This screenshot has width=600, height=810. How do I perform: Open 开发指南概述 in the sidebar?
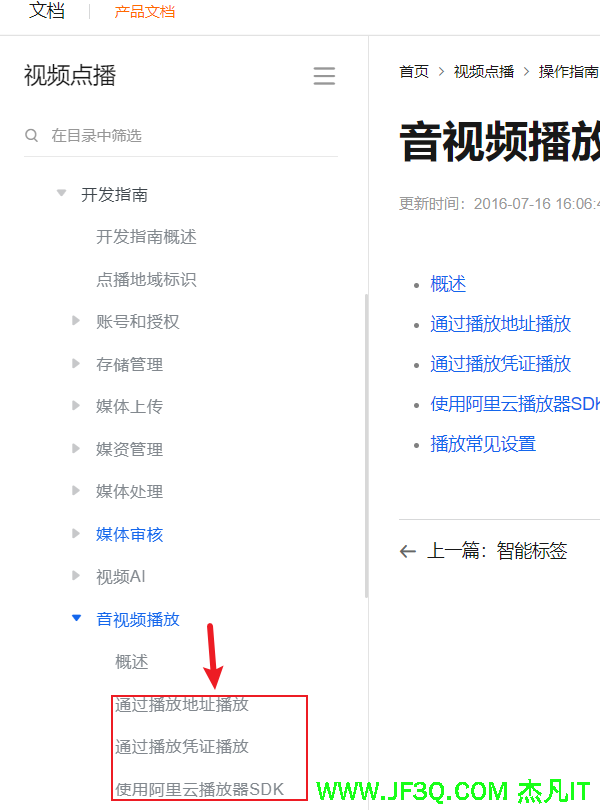tap(146, 237)
